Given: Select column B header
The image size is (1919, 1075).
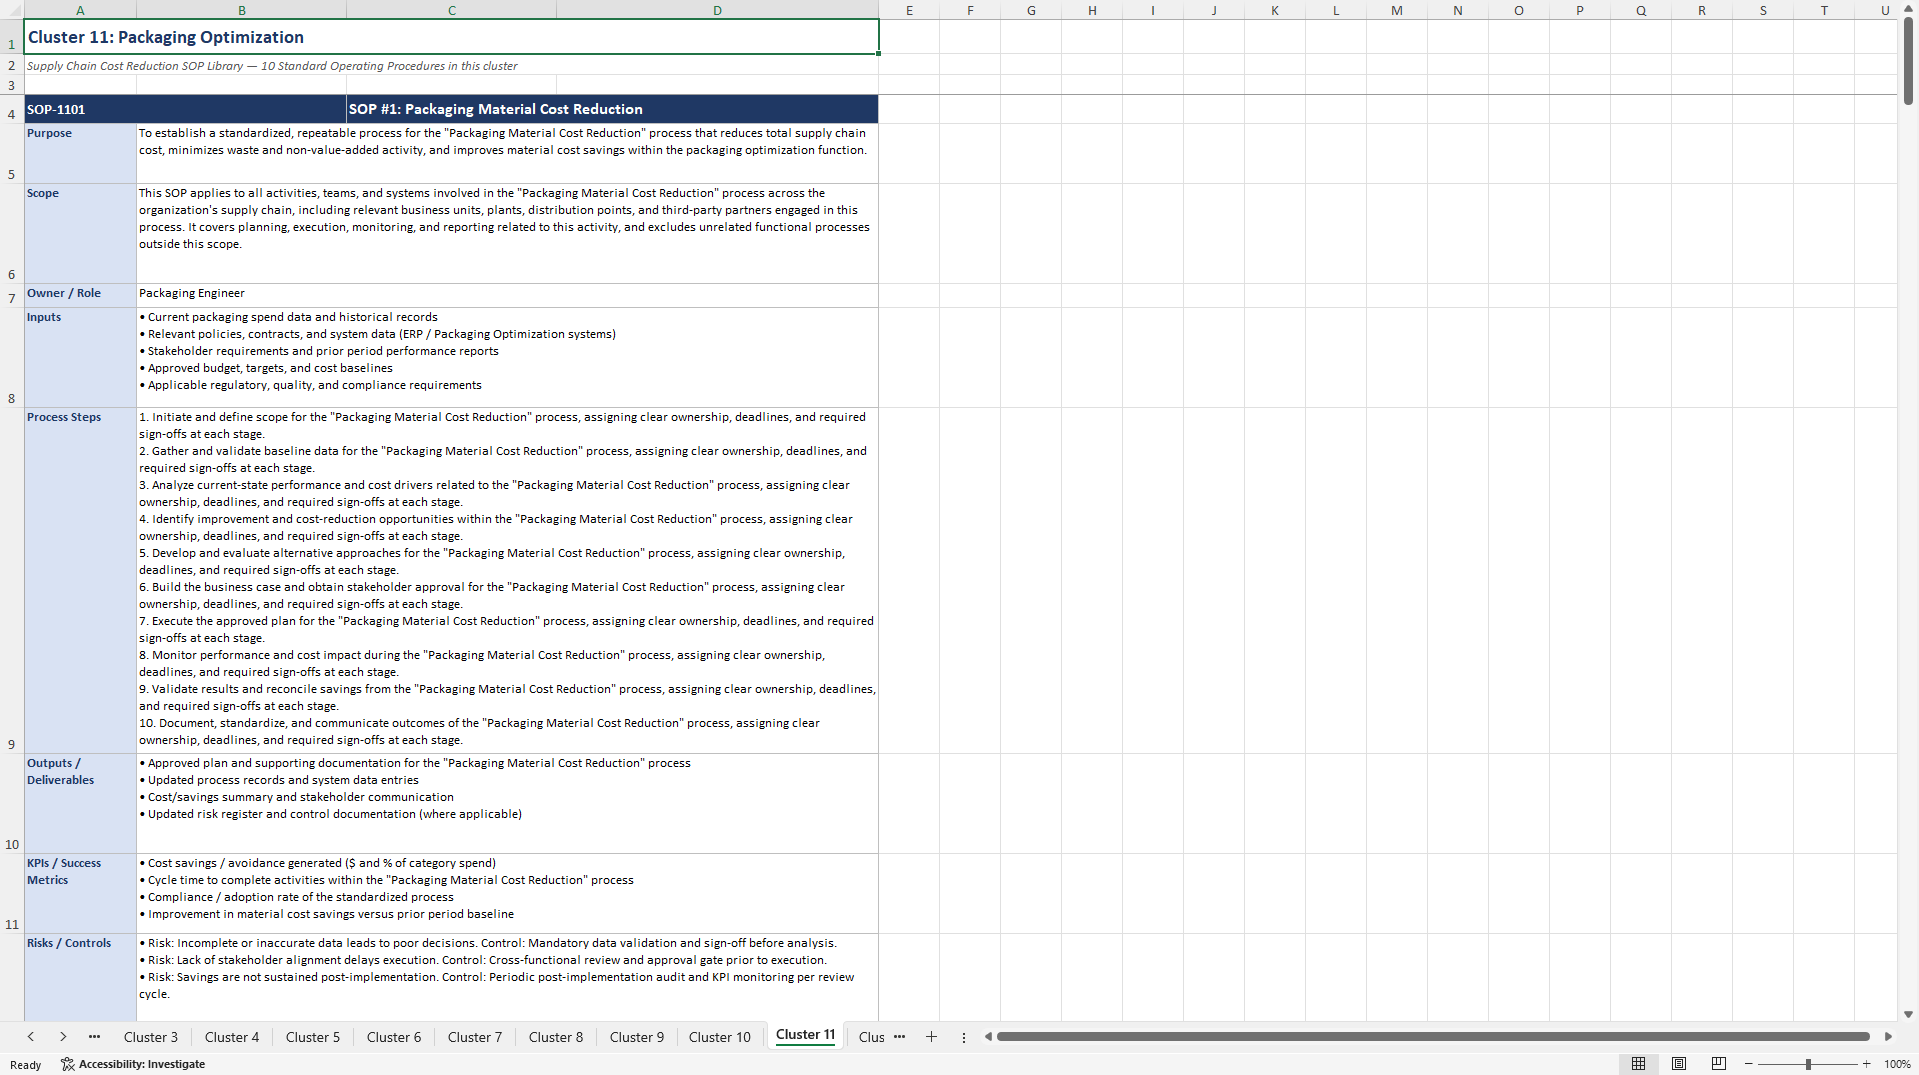Looking at the screenshot, I should [x=241, y=10].
